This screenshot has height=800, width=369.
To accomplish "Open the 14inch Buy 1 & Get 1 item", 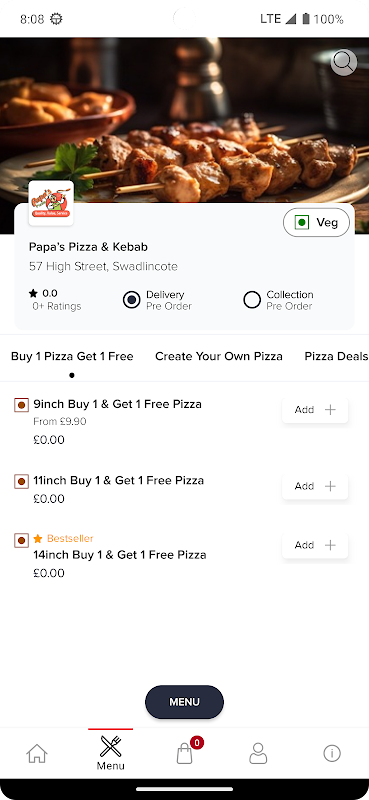I will [120, 555].
